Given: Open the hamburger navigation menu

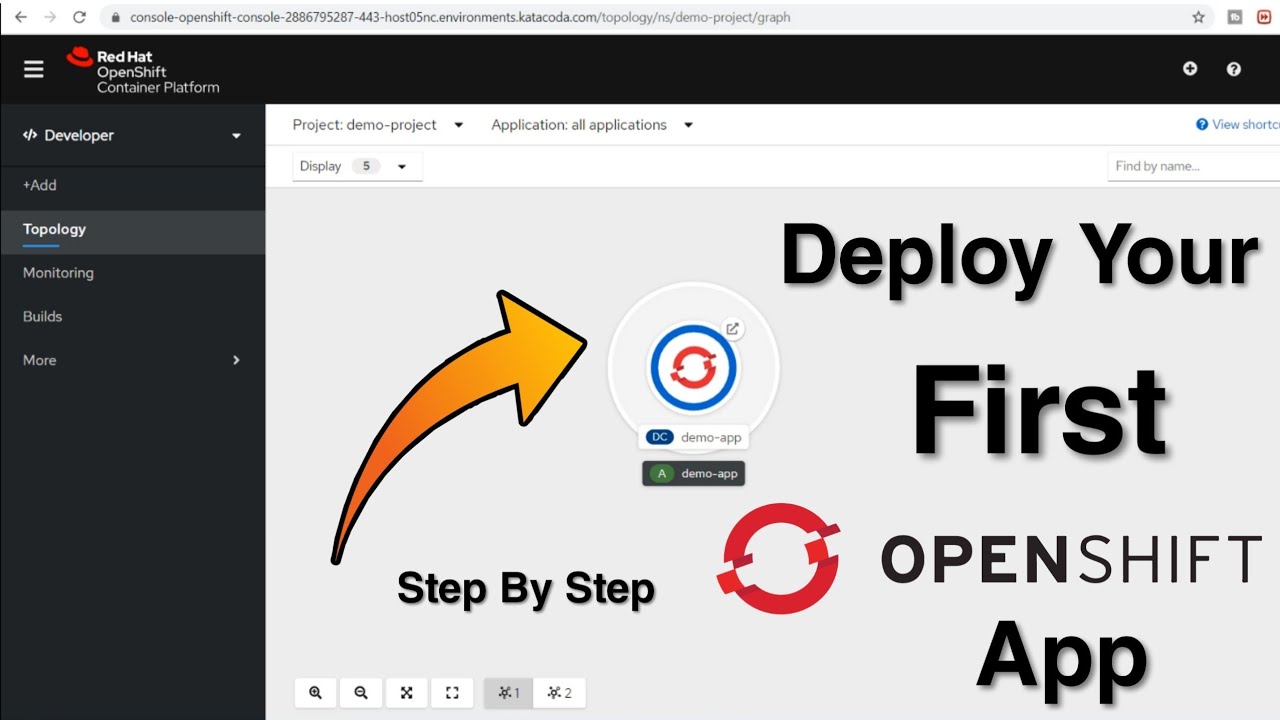Looking at the screenshot, I should click(34, 69).
